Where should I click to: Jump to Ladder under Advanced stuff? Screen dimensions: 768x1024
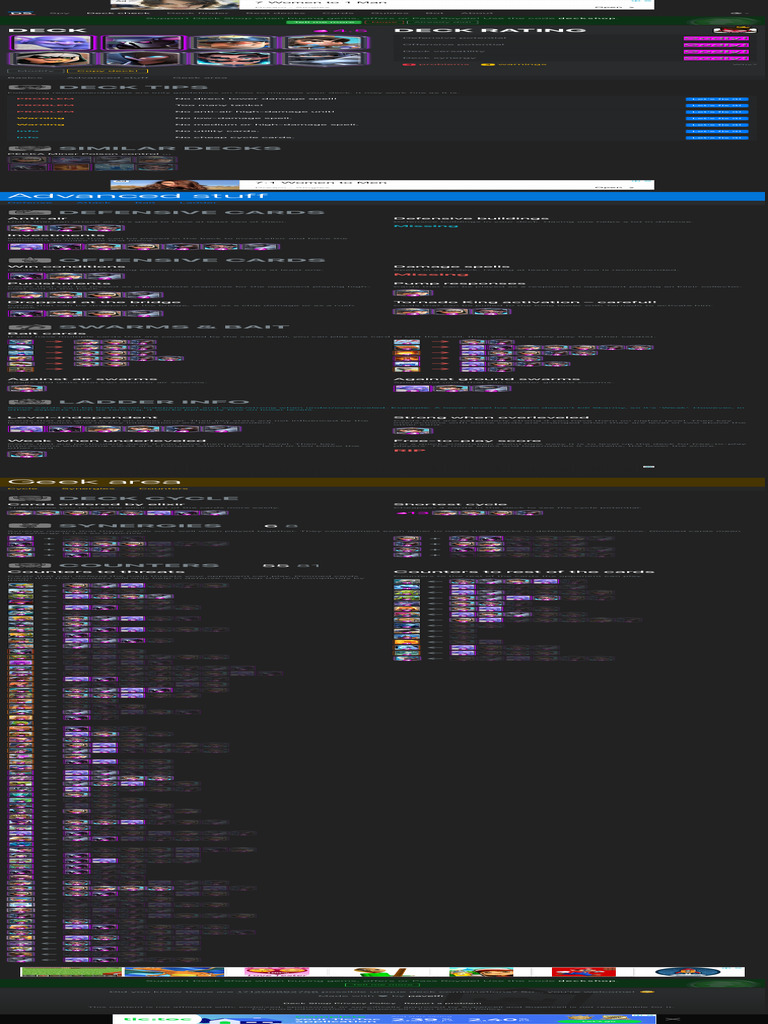pos(197,203)
